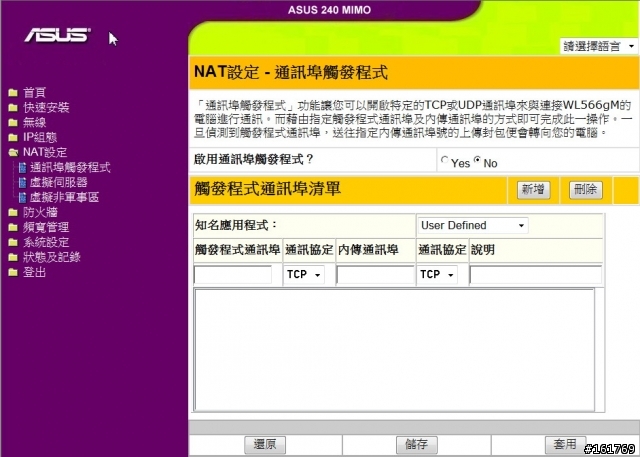Screen dimensions: 640x457
Task: Open 無線 menu item
Action: [34, 122]
